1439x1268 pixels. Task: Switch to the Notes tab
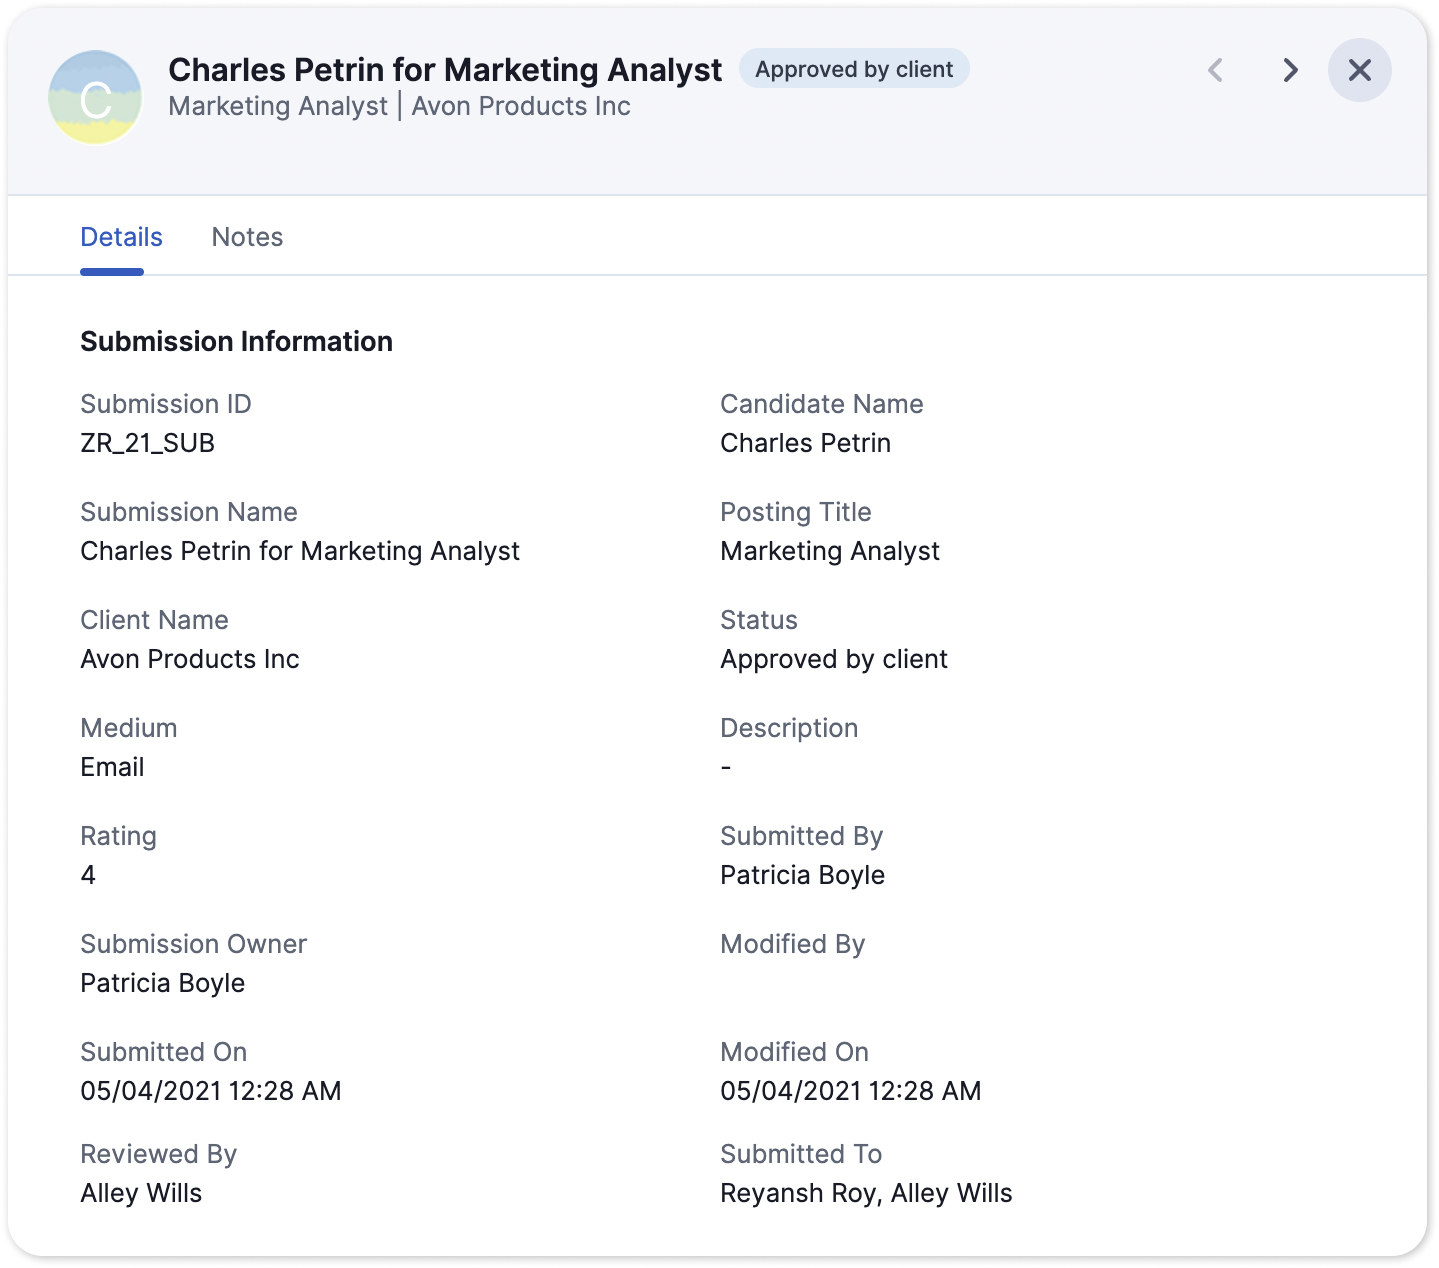(x=247, y=237)
